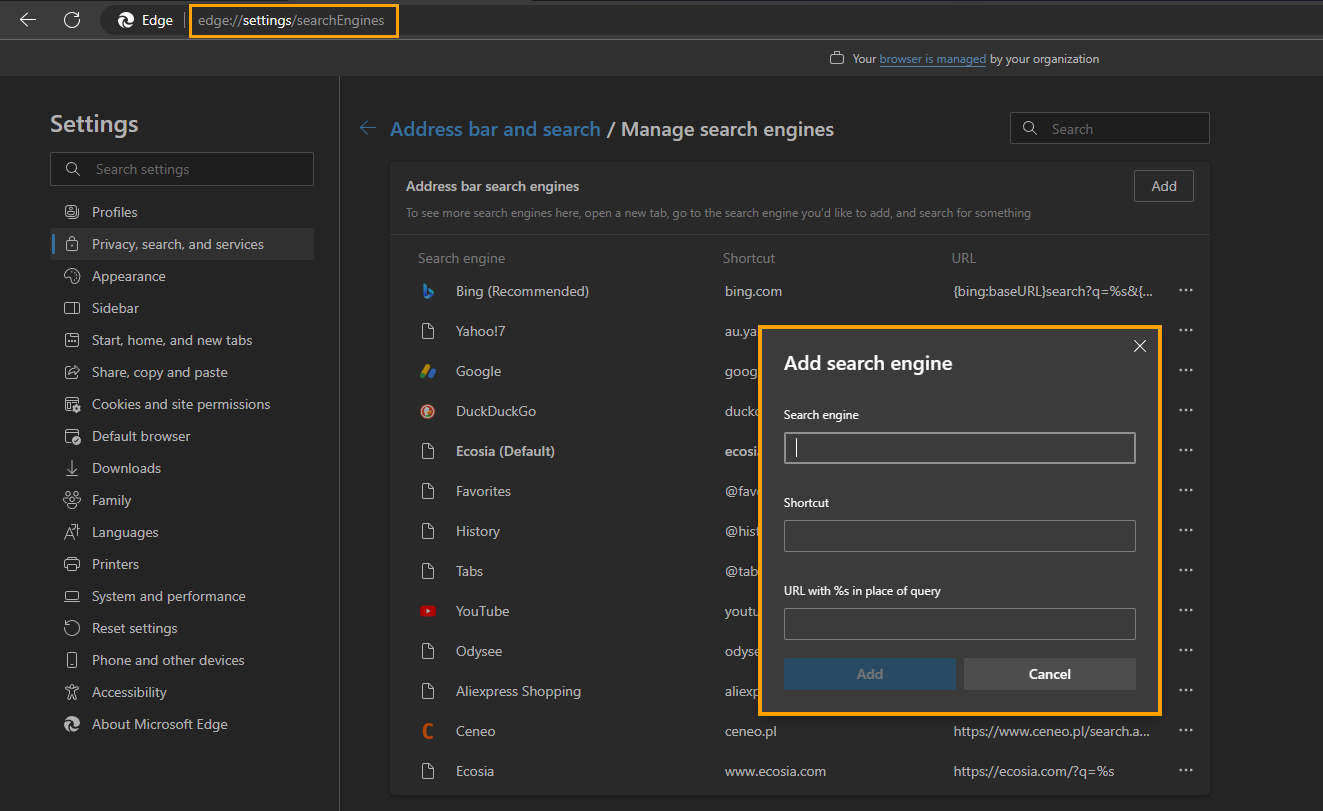Click the Ceneo search engine icon
Screen dimensions: 1323x811
(428, 731)
